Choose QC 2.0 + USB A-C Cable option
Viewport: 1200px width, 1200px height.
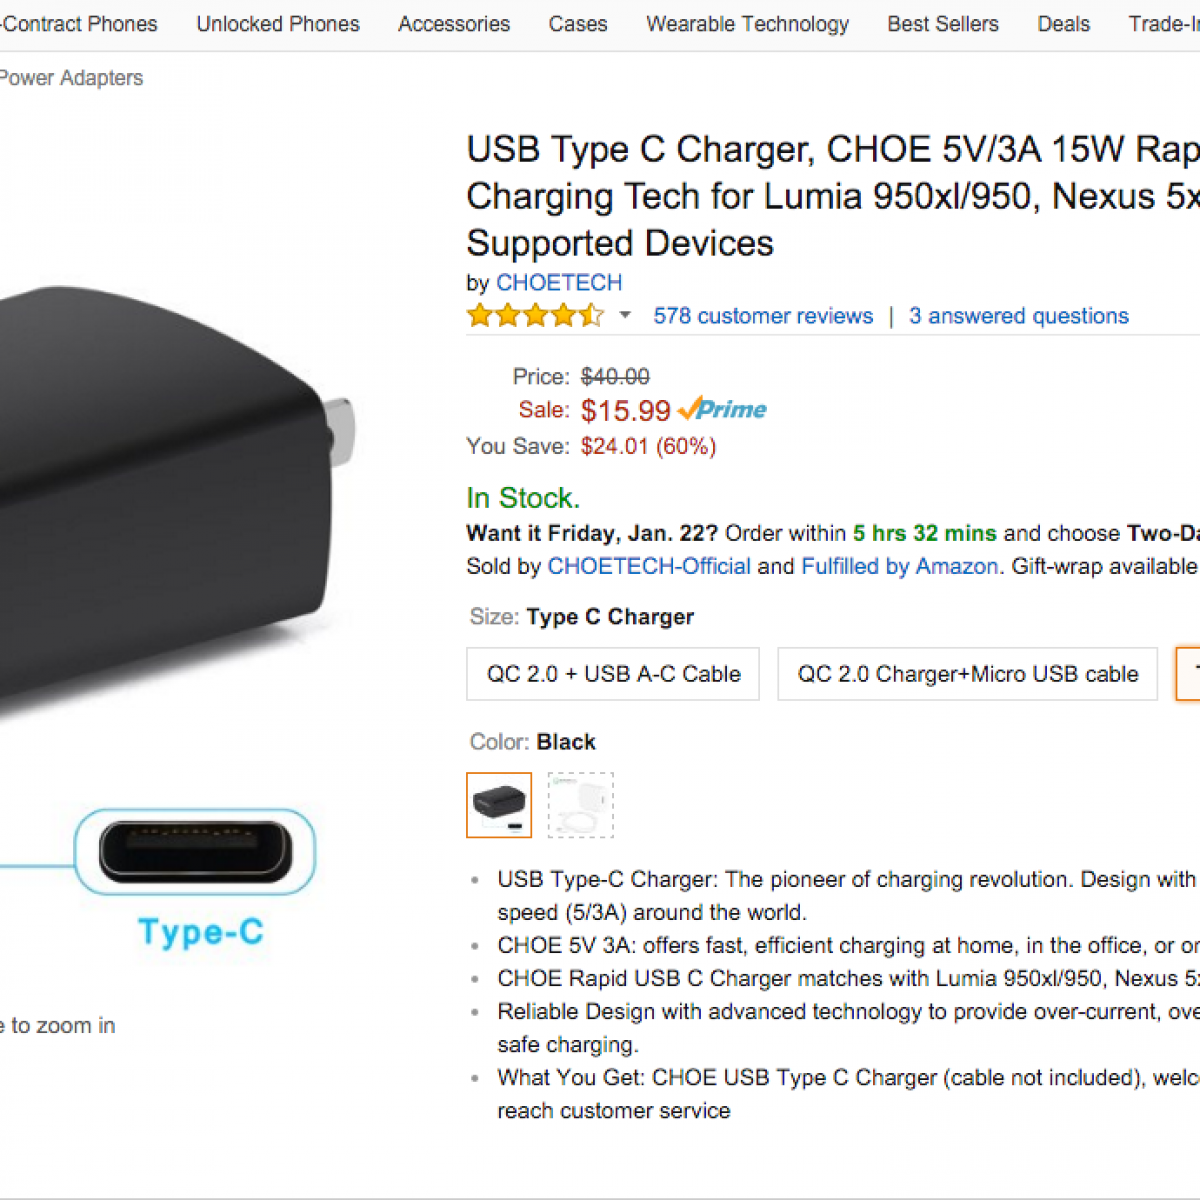[x=613, y=674]
